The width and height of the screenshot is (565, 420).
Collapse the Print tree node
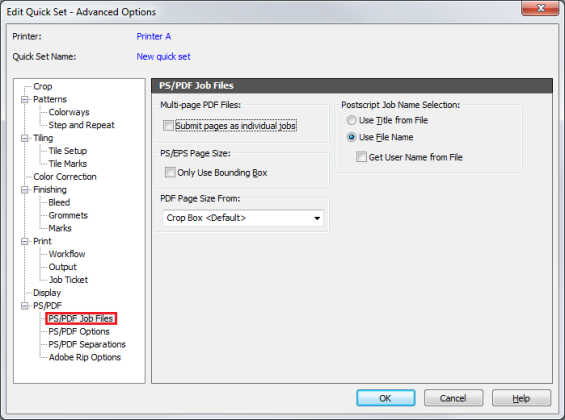pos(25,241)
